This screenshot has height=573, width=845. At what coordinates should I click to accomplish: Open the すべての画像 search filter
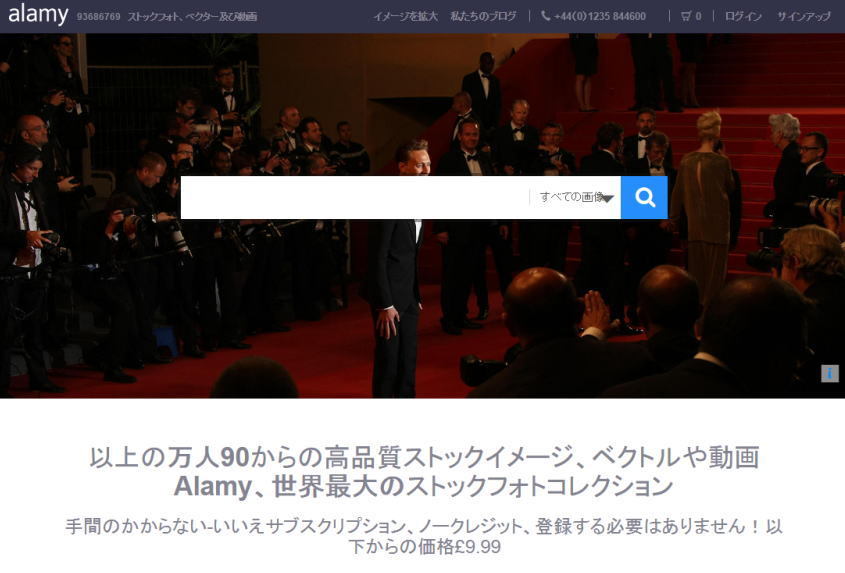click(x=570, y=197)
